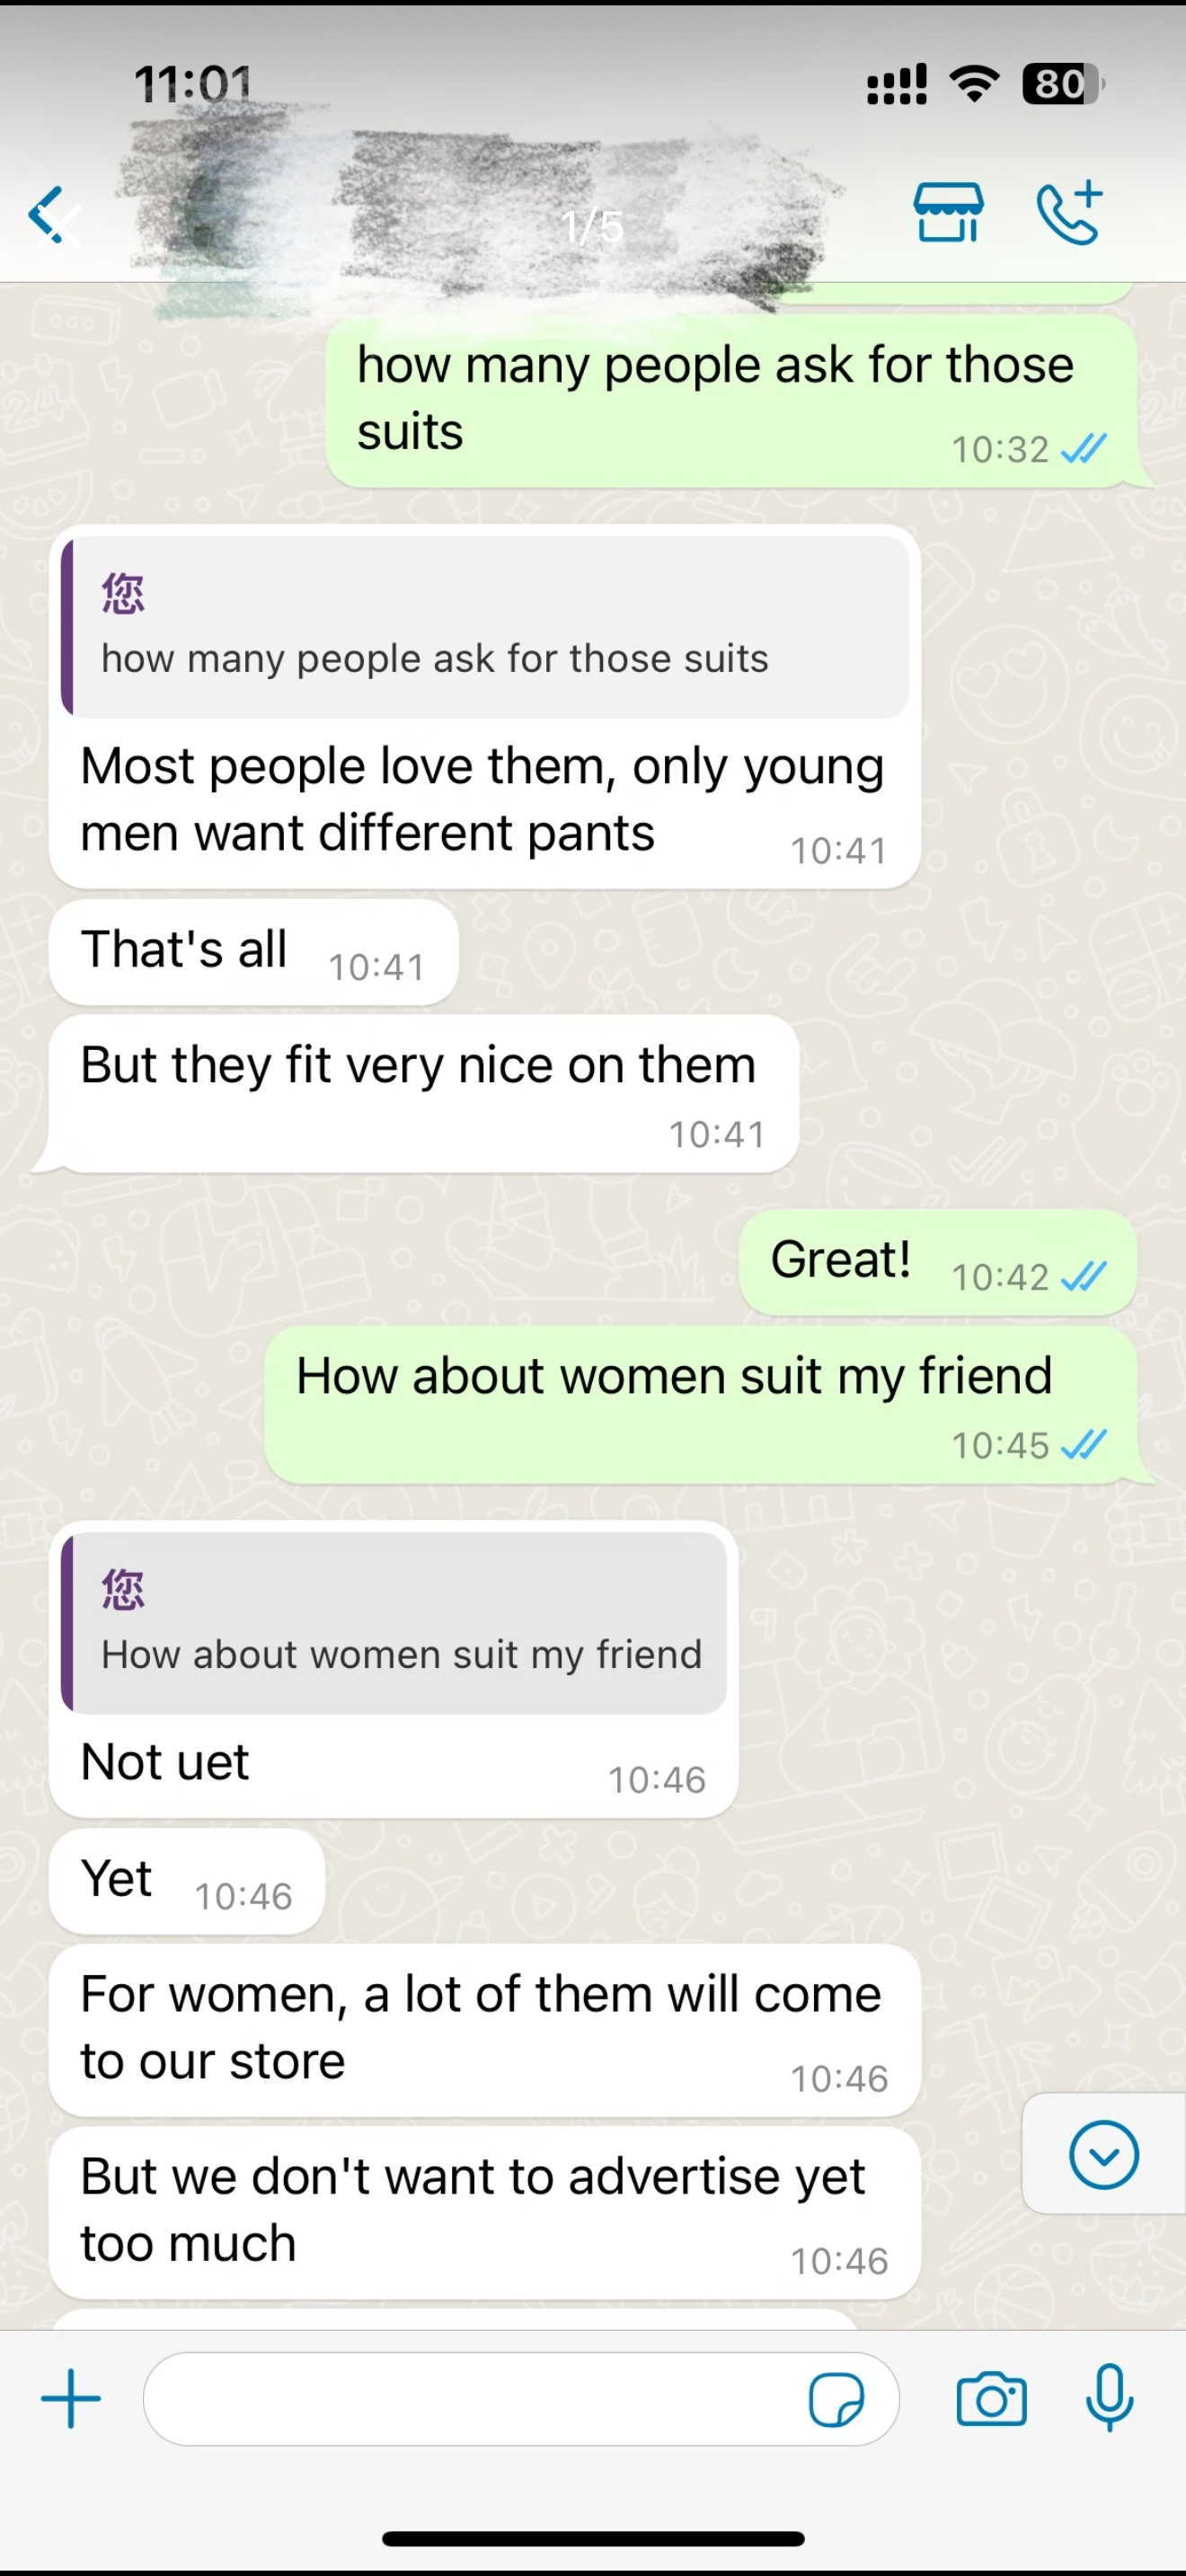Tap the "Great!" sent message bubble
This screenshot has height=2576, width=1186.
(937, 1261)
